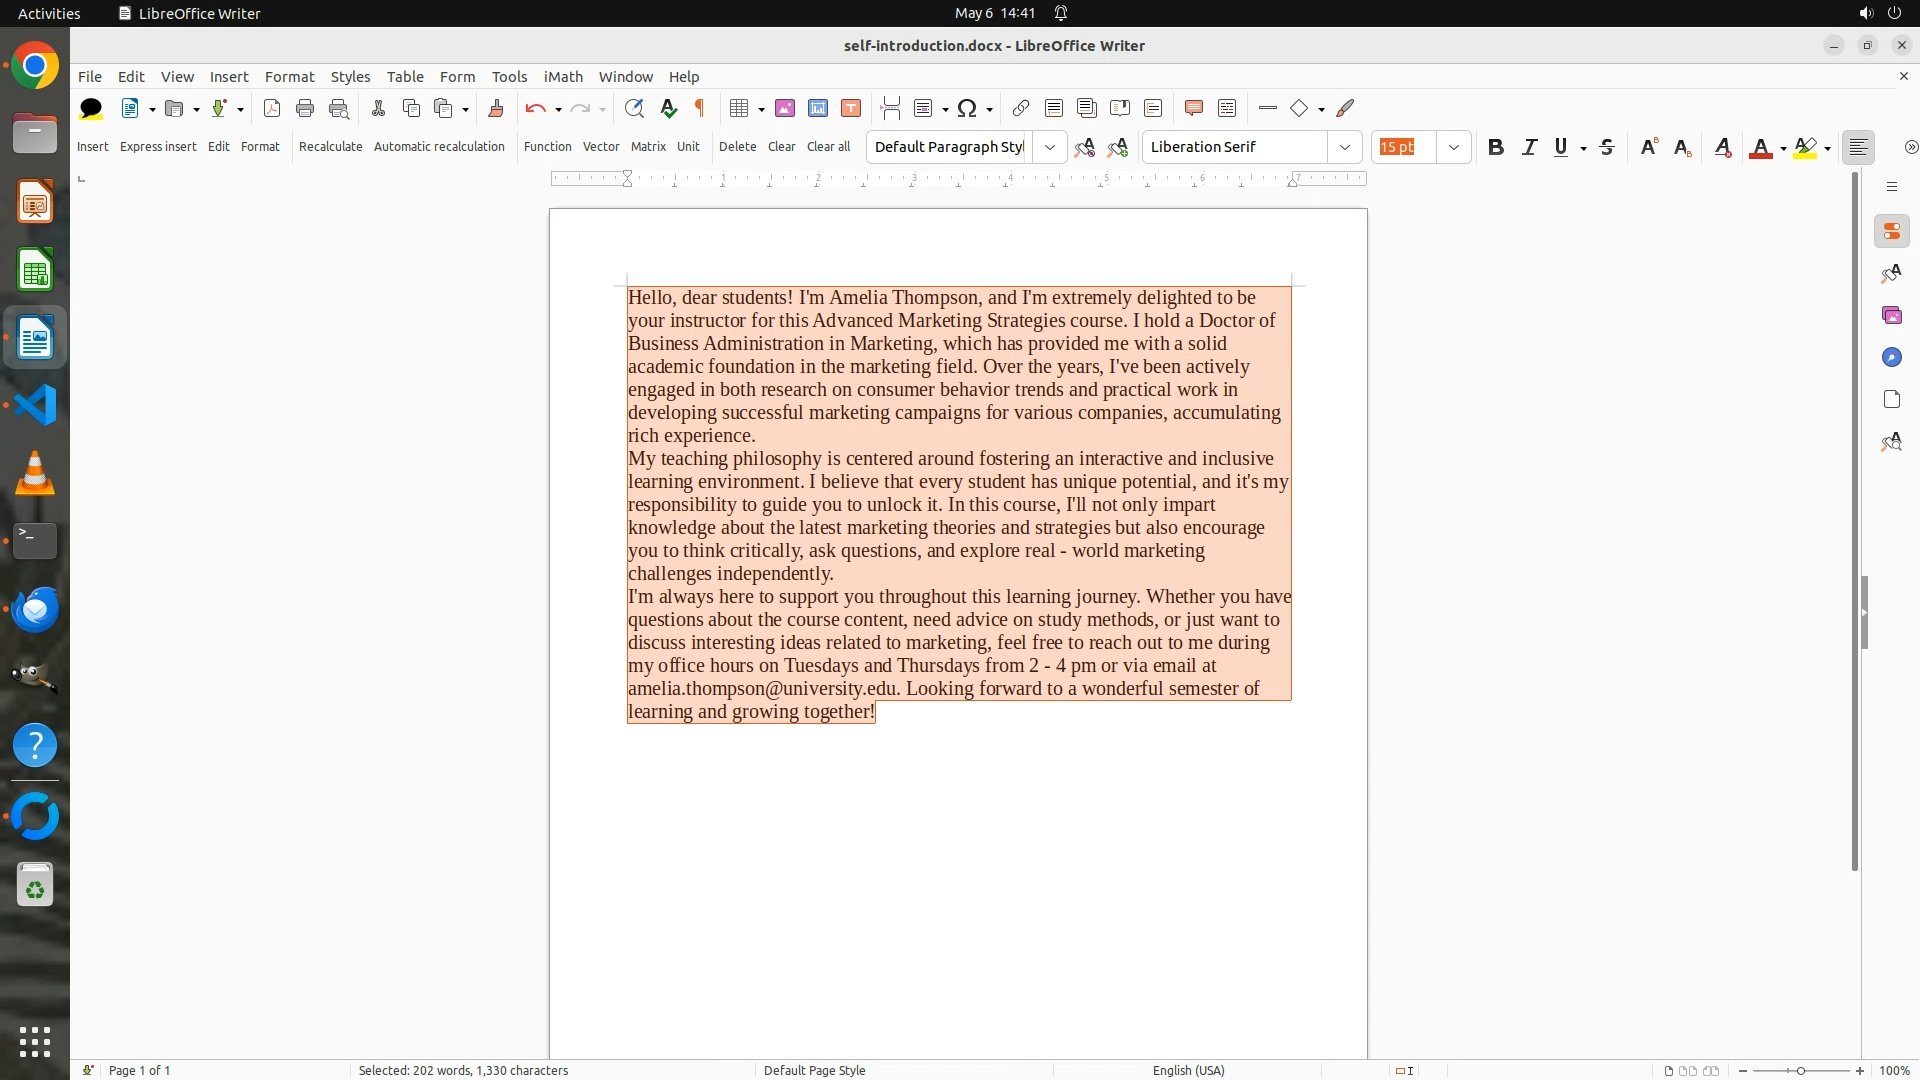This screenshot has width=1920, height=1080.
Task: Toggle italic formatting
Action: pyautogui.click(x=1529, y=147)
